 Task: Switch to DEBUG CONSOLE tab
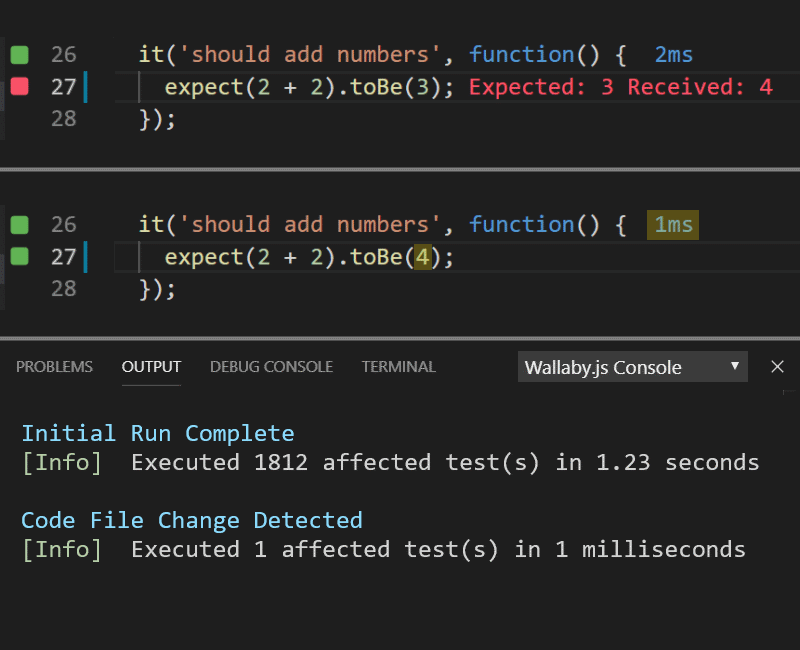click(x=271, y=367)
